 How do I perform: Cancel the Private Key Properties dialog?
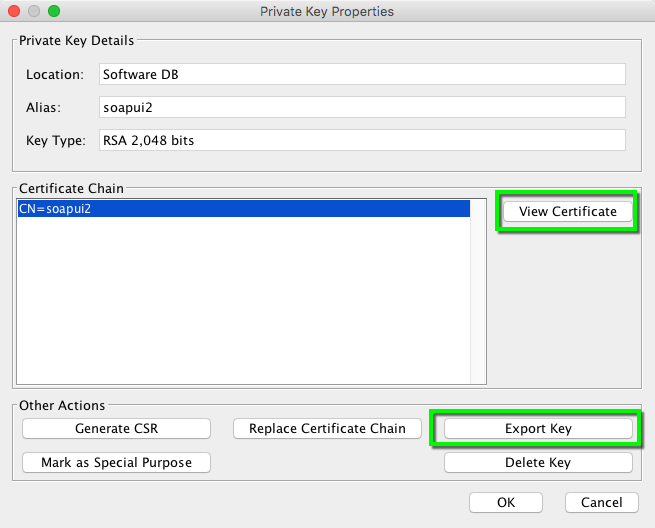[x=601, y=502]
